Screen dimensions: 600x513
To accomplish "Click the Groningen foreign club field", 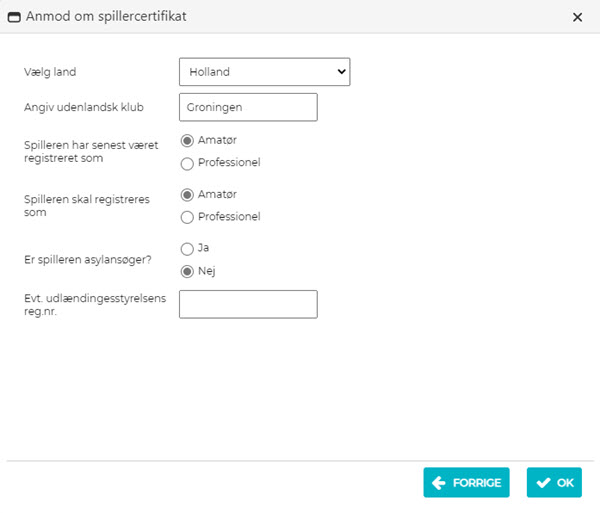I will 248,107.
